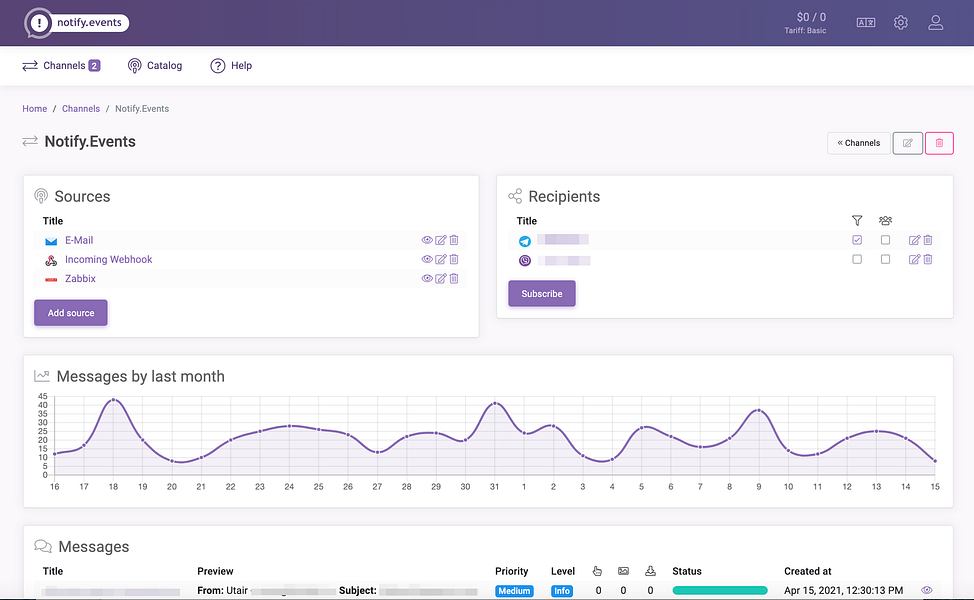This screenshot has width=974, height=600.
Task: Click the group icon in Recipients header
Action: click(x=885, y=220)
